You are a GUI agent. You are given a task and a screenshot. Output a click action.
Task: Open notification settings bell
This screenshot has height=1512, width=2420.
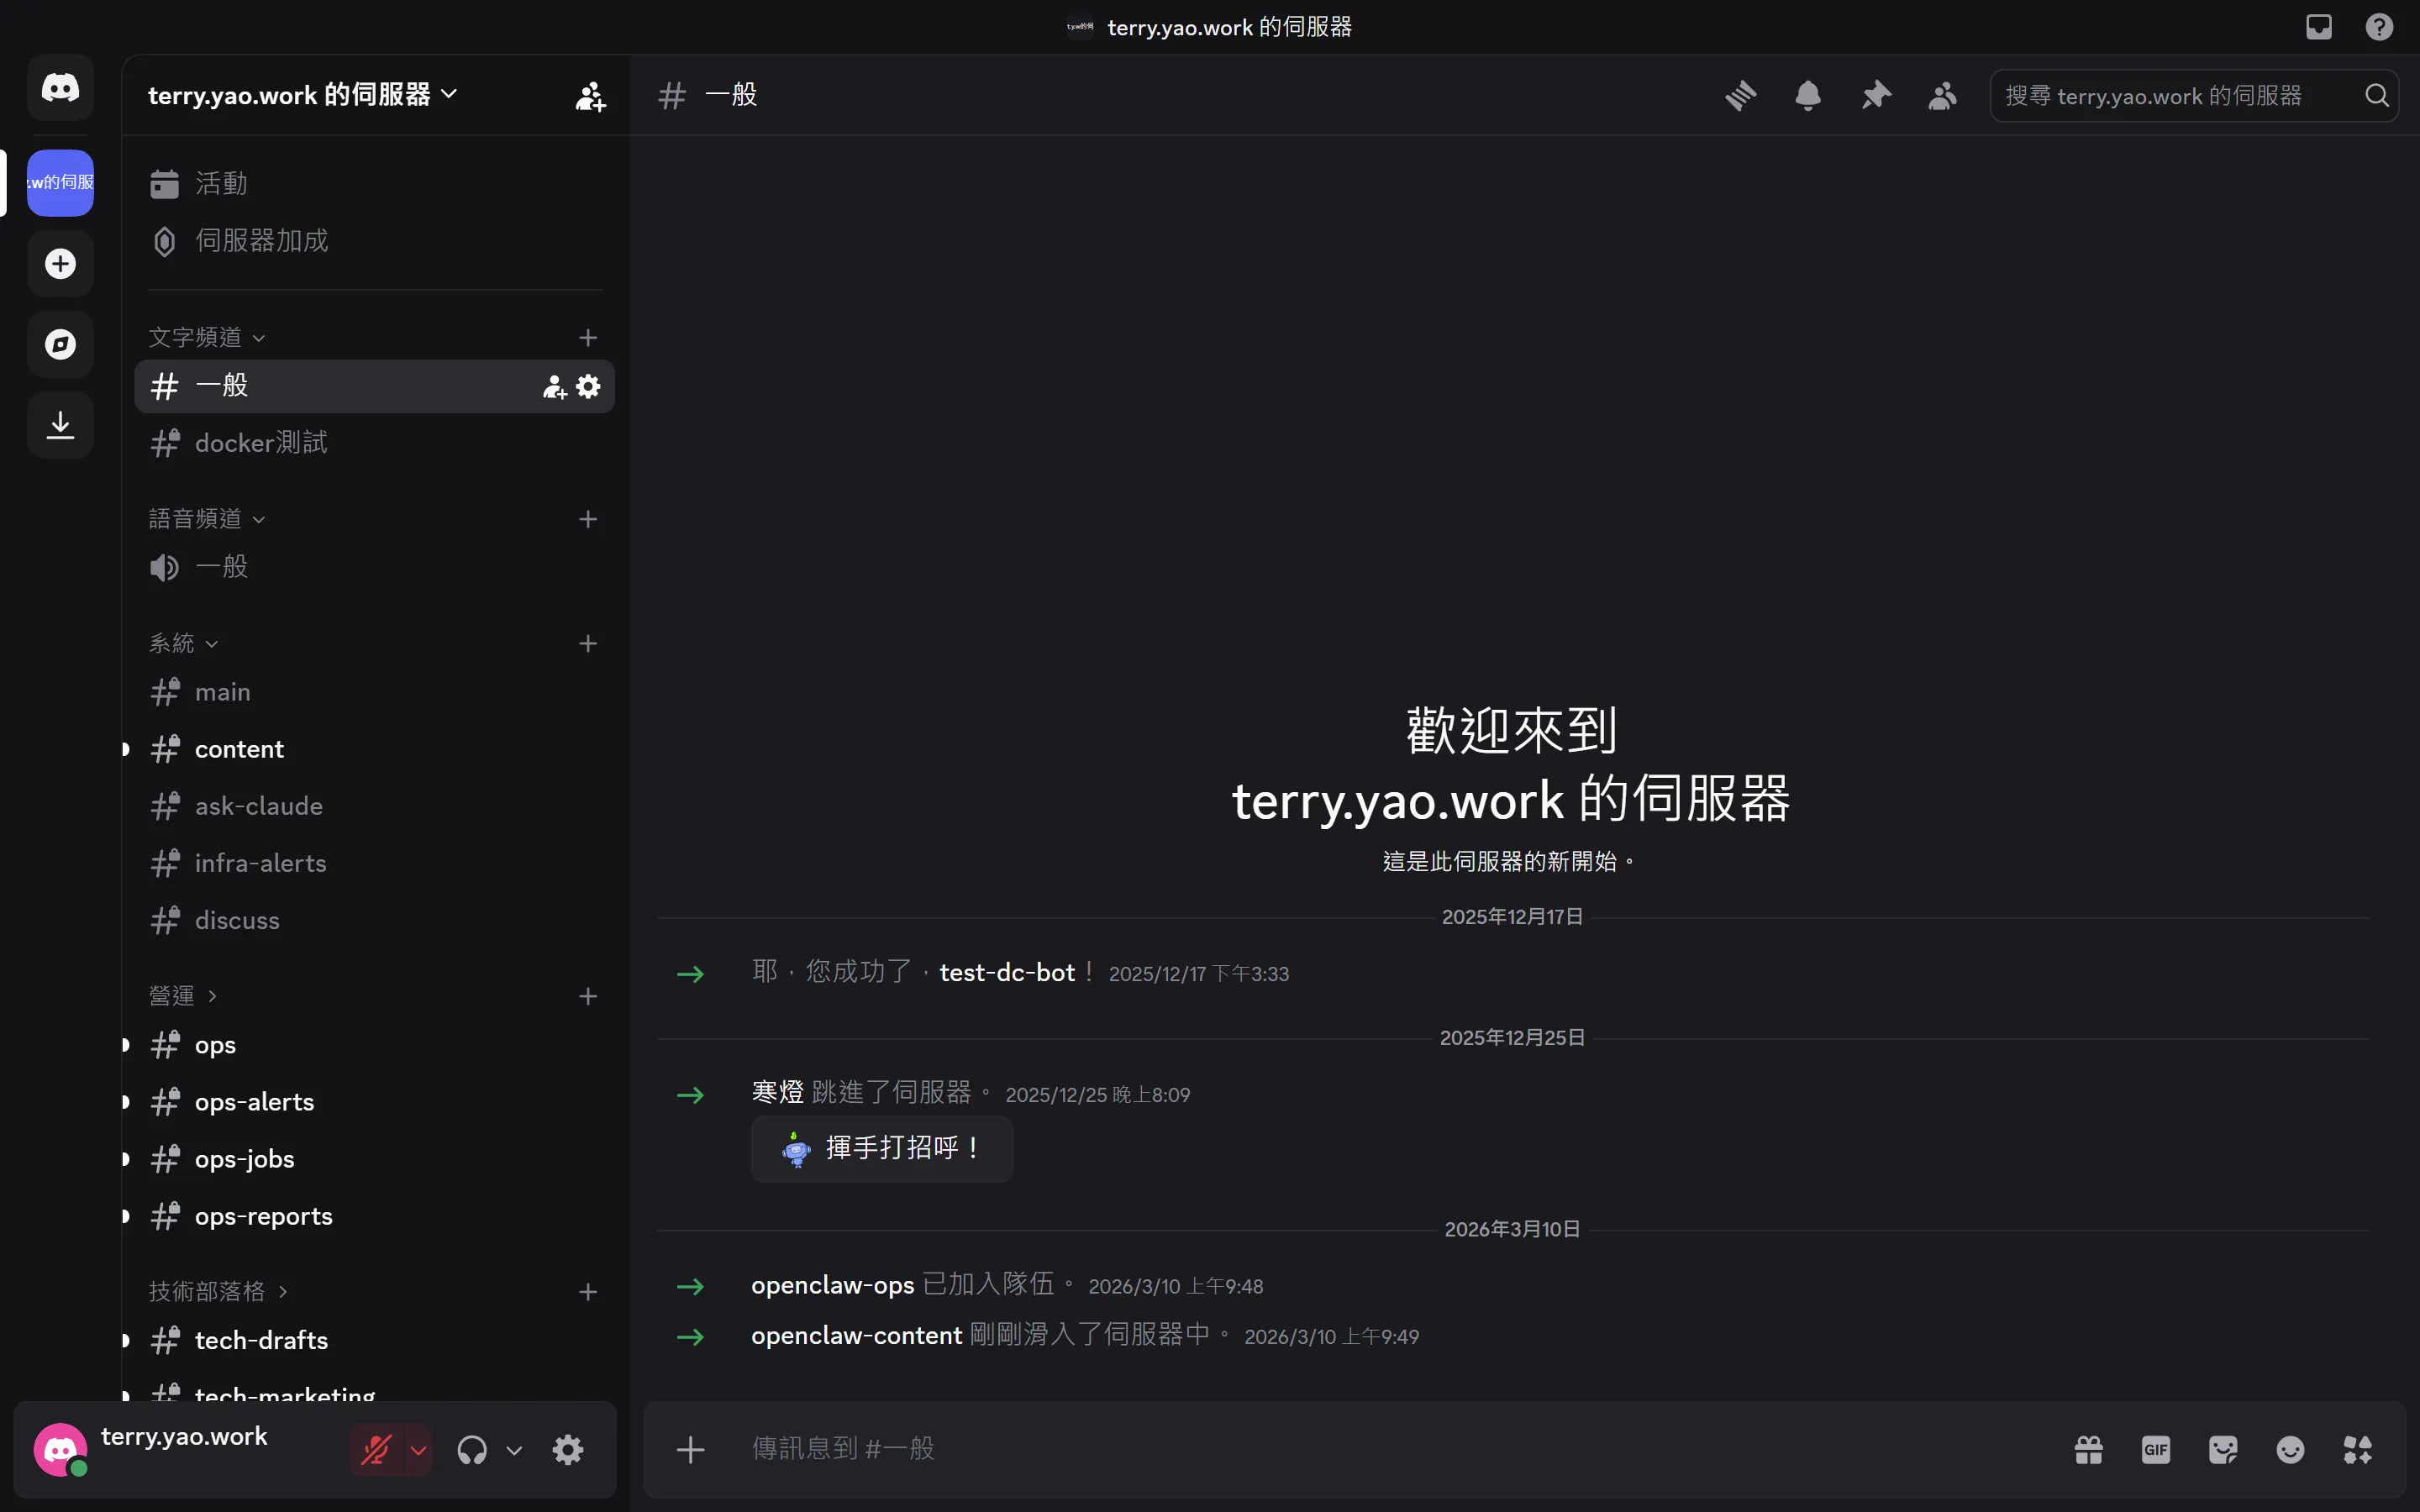pos(1808,96)
